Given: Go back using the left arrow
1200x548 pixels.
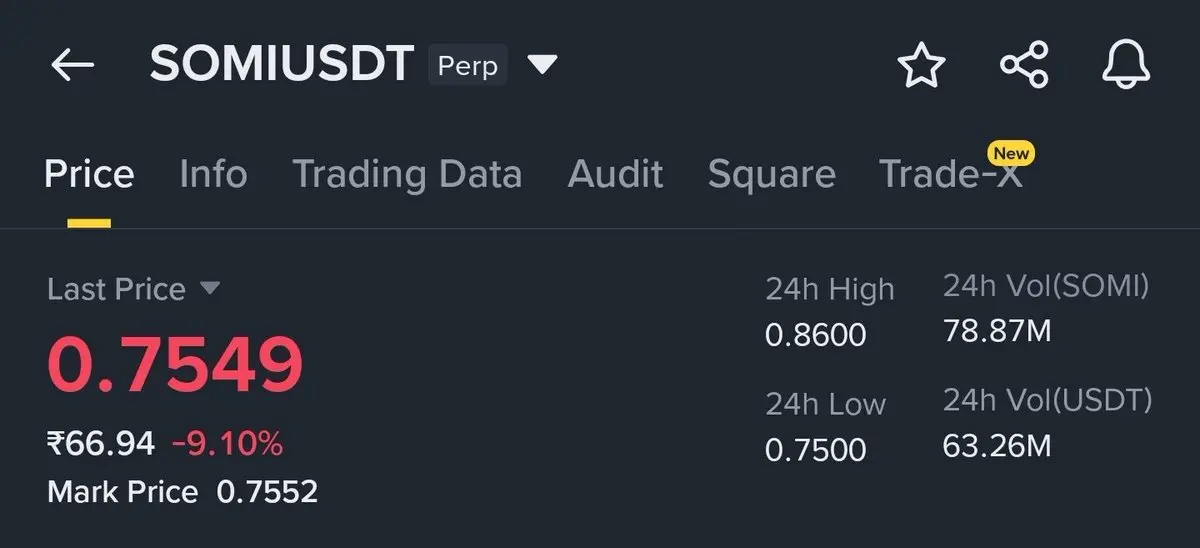Looking at the screenshot, I should click(72, 66).
